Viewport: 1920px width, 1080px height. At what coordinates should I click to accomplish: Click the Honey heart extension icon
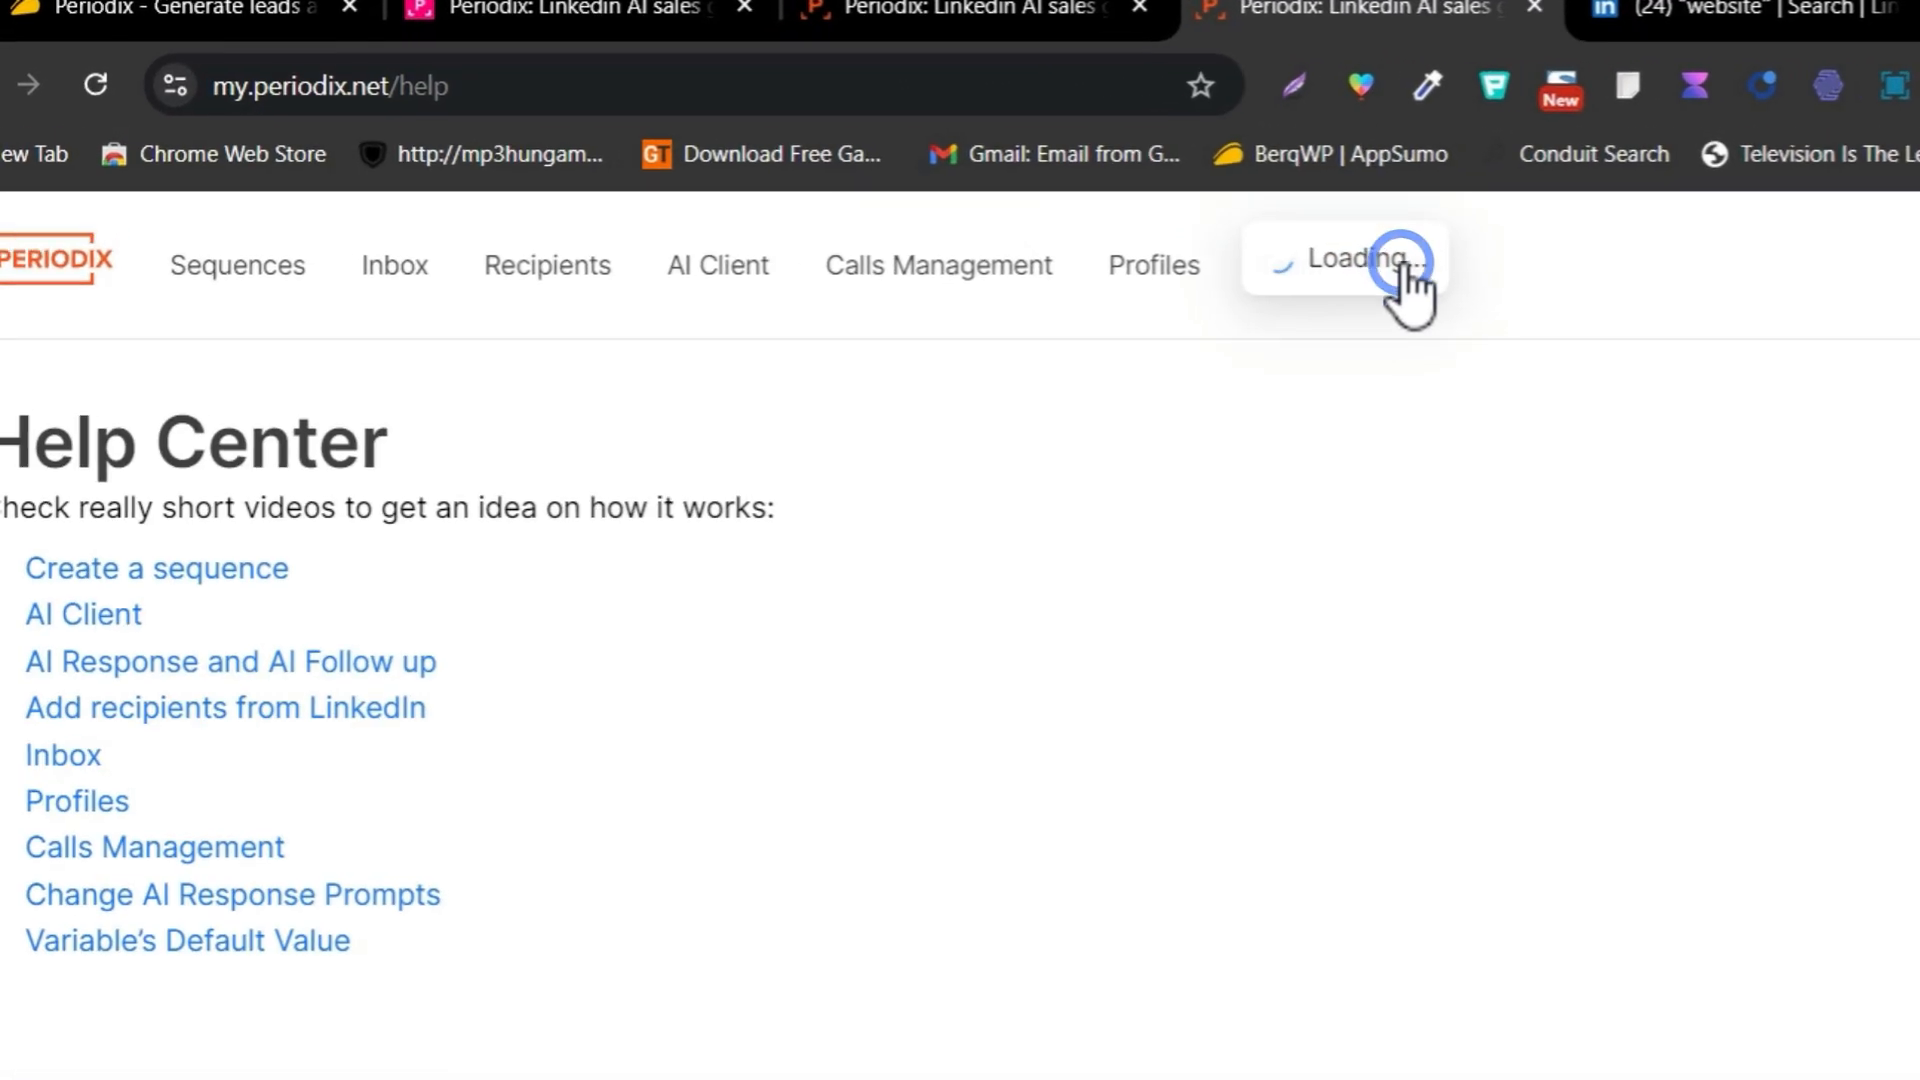[x=1361, y=86]
